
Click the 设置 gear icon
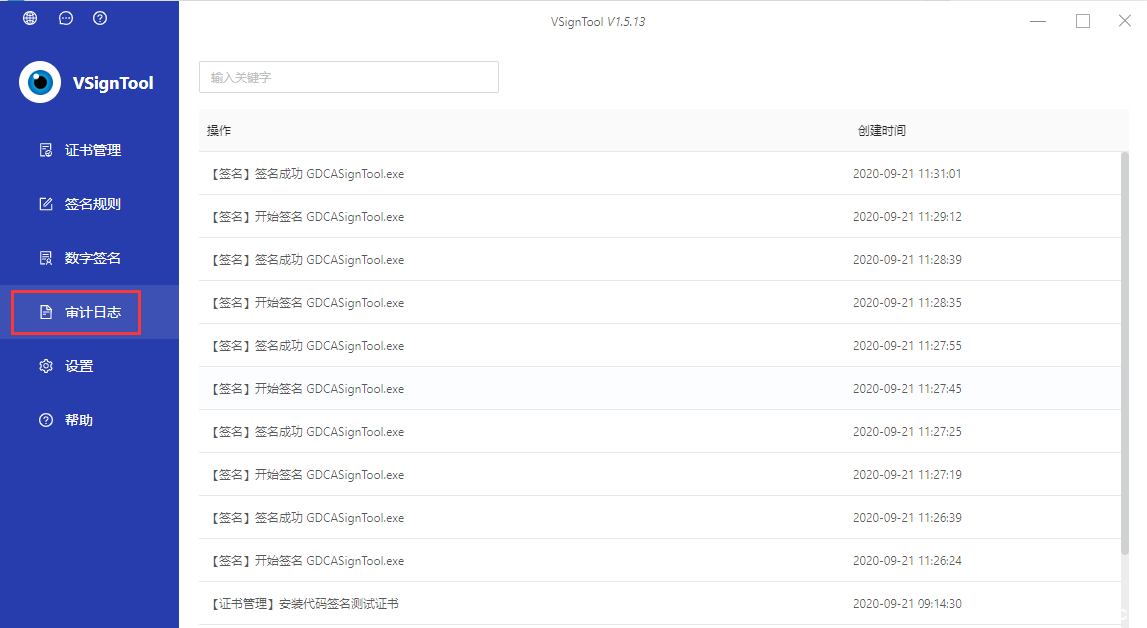click(46, 366)
